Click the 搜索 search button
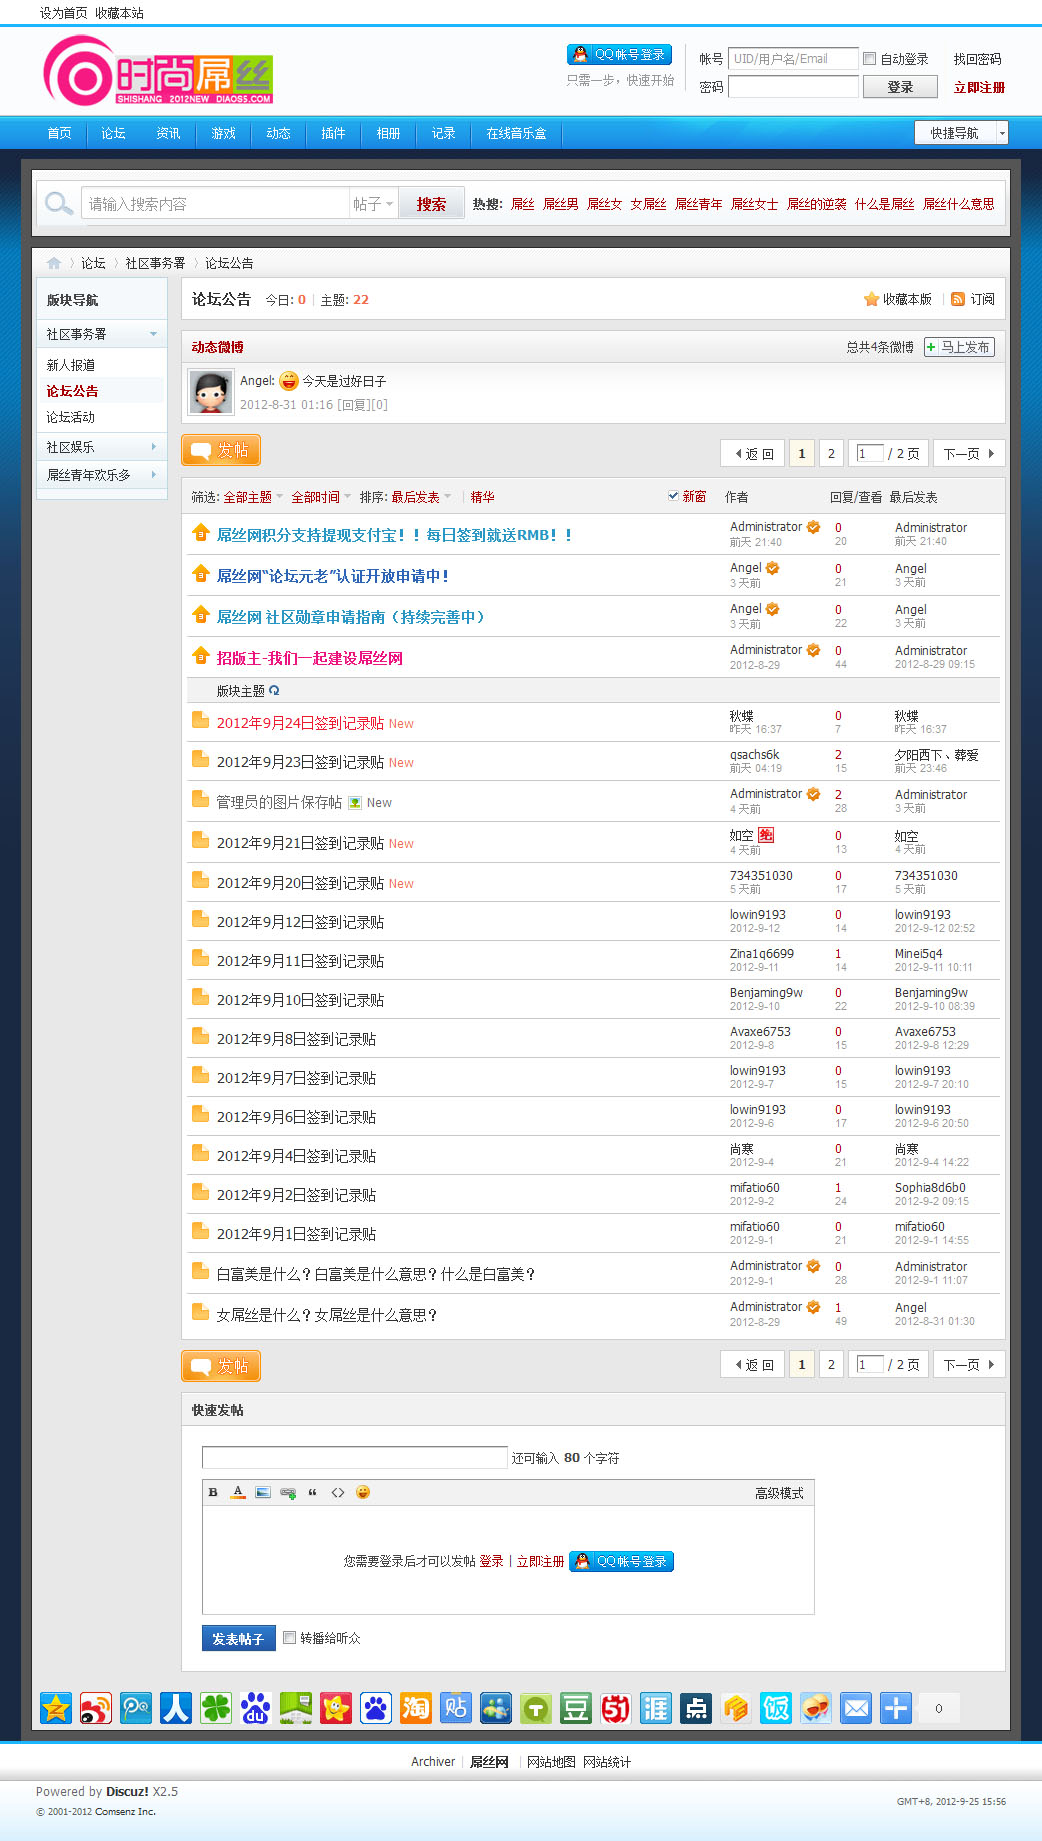Image resolution: width=1042 pixels, height=1841 pixels. pos(431,204)
